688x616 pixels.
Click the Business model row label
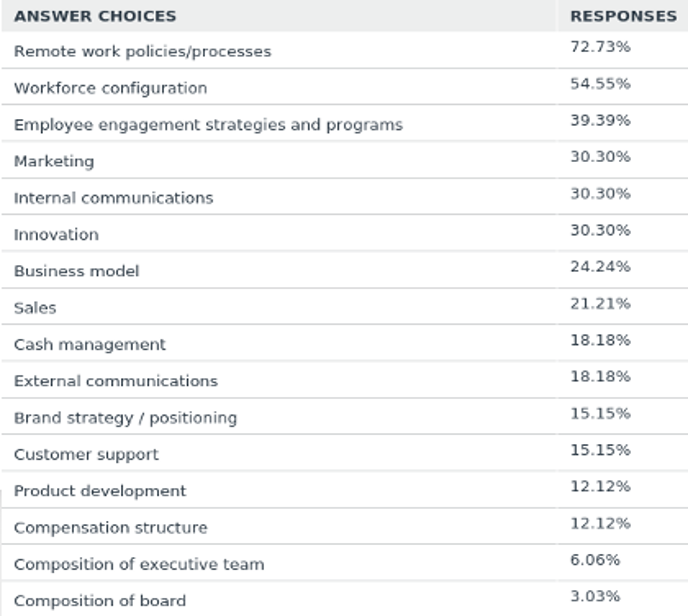click(76, 271)
